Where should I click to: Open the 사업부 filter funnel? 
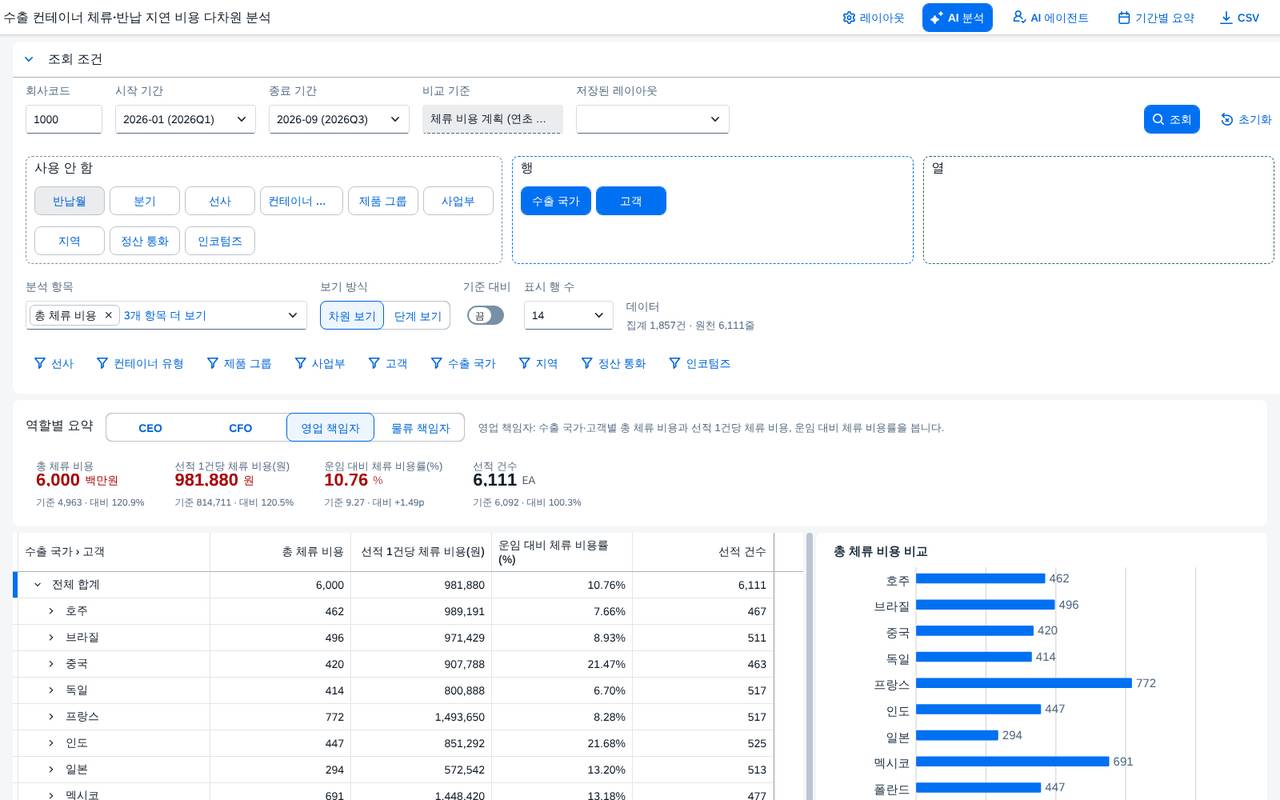click(300, 363)
